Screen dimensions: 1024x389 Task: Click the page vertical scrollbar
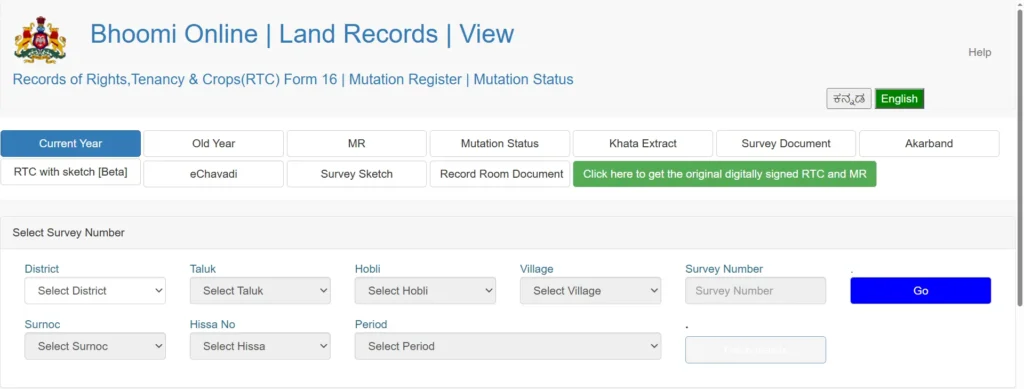[x=1019, y=157]
